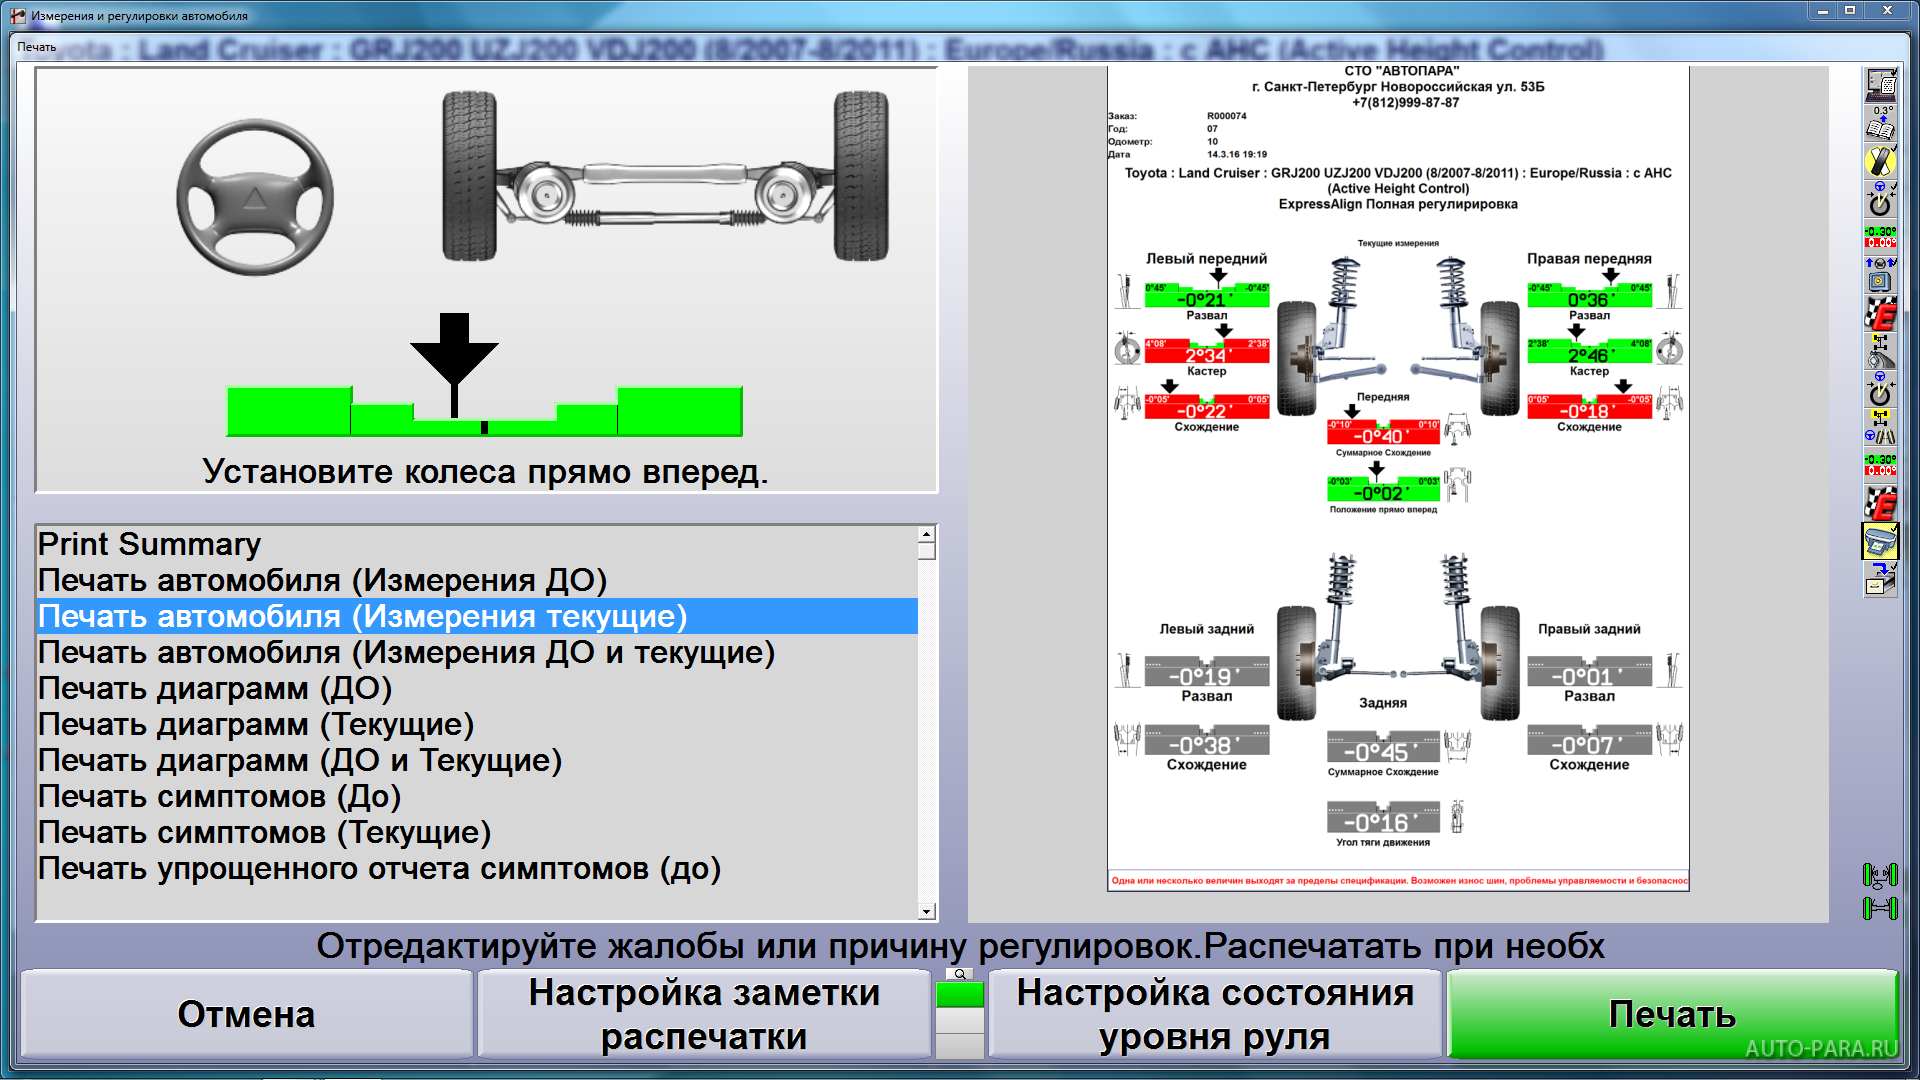Click right front toe value -0°18'
The height and width of the screenshot is (1080, 1920).
1589,411
